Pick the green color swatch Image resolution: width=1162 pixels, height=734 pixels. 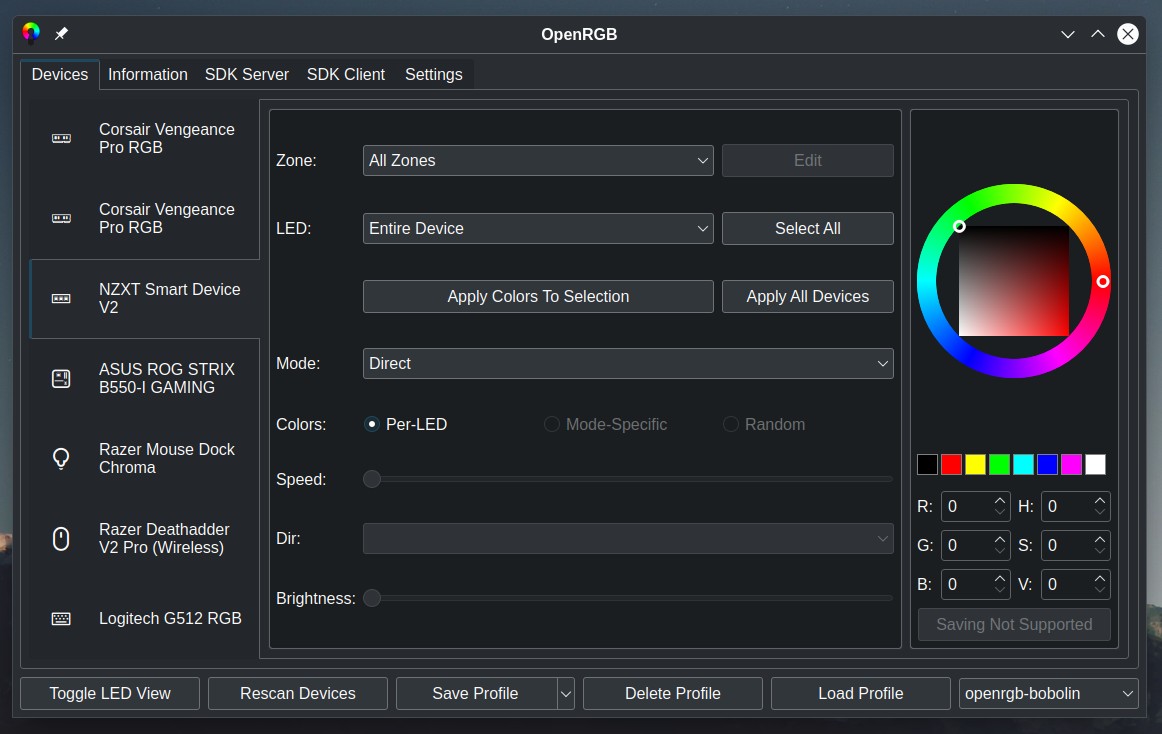(1000, 464)
